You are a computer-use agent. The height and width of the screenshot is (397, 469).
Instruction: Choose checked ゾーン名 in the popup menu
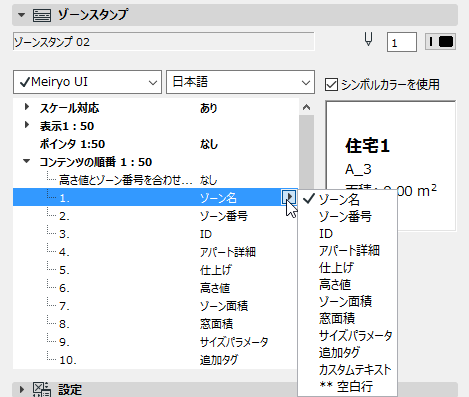coord(347,199)
